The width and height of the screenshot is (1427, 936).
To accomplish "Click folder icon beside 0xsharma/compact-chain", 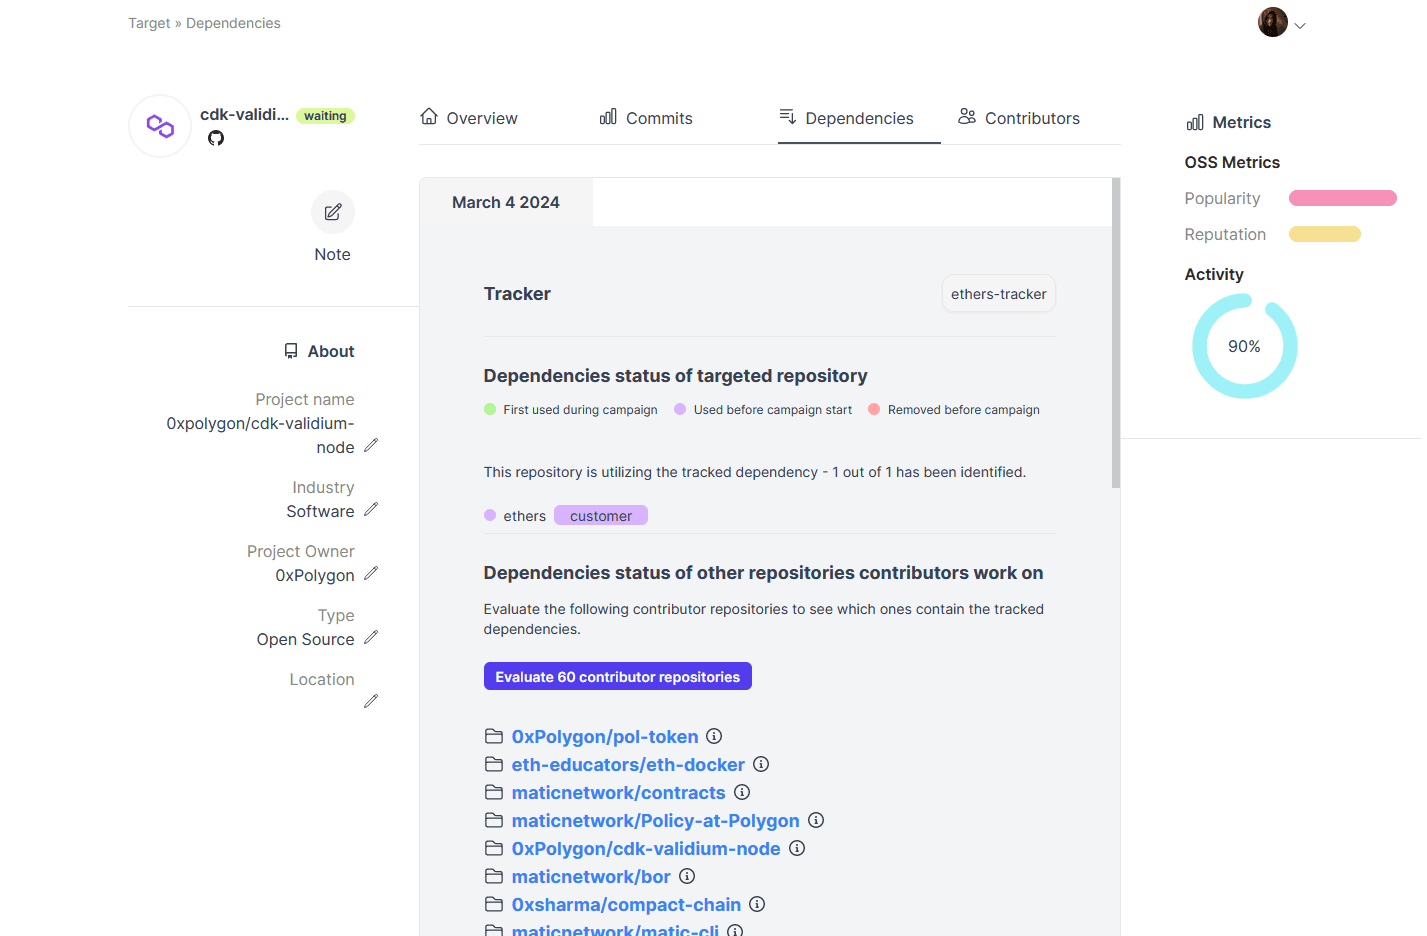I will pos(494,904).
